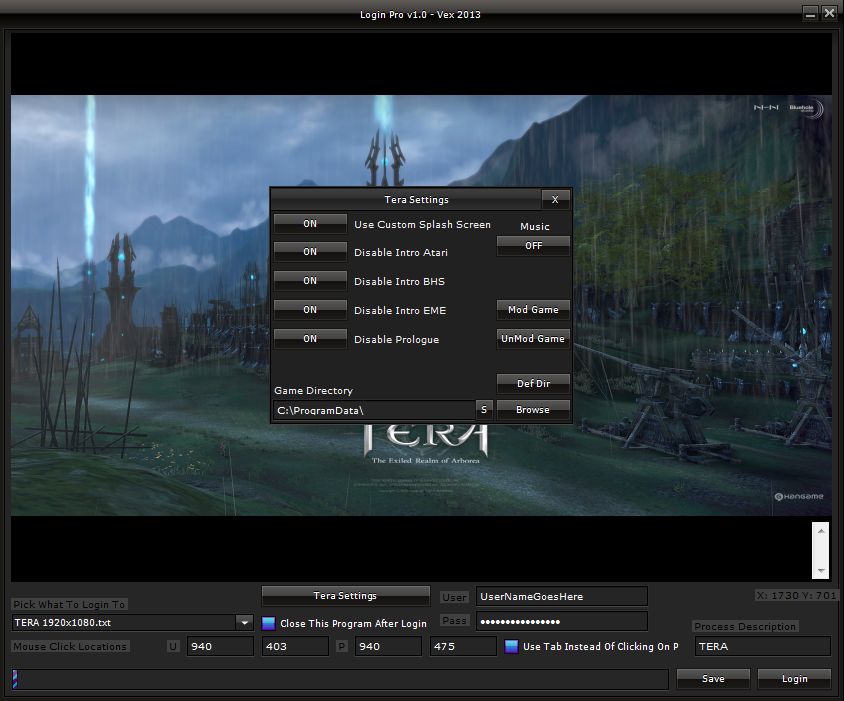The height and width of the screenshot is (701, 844).
Task: Open the Tera Settings button below preview
Action: click(x=345, y=596)
